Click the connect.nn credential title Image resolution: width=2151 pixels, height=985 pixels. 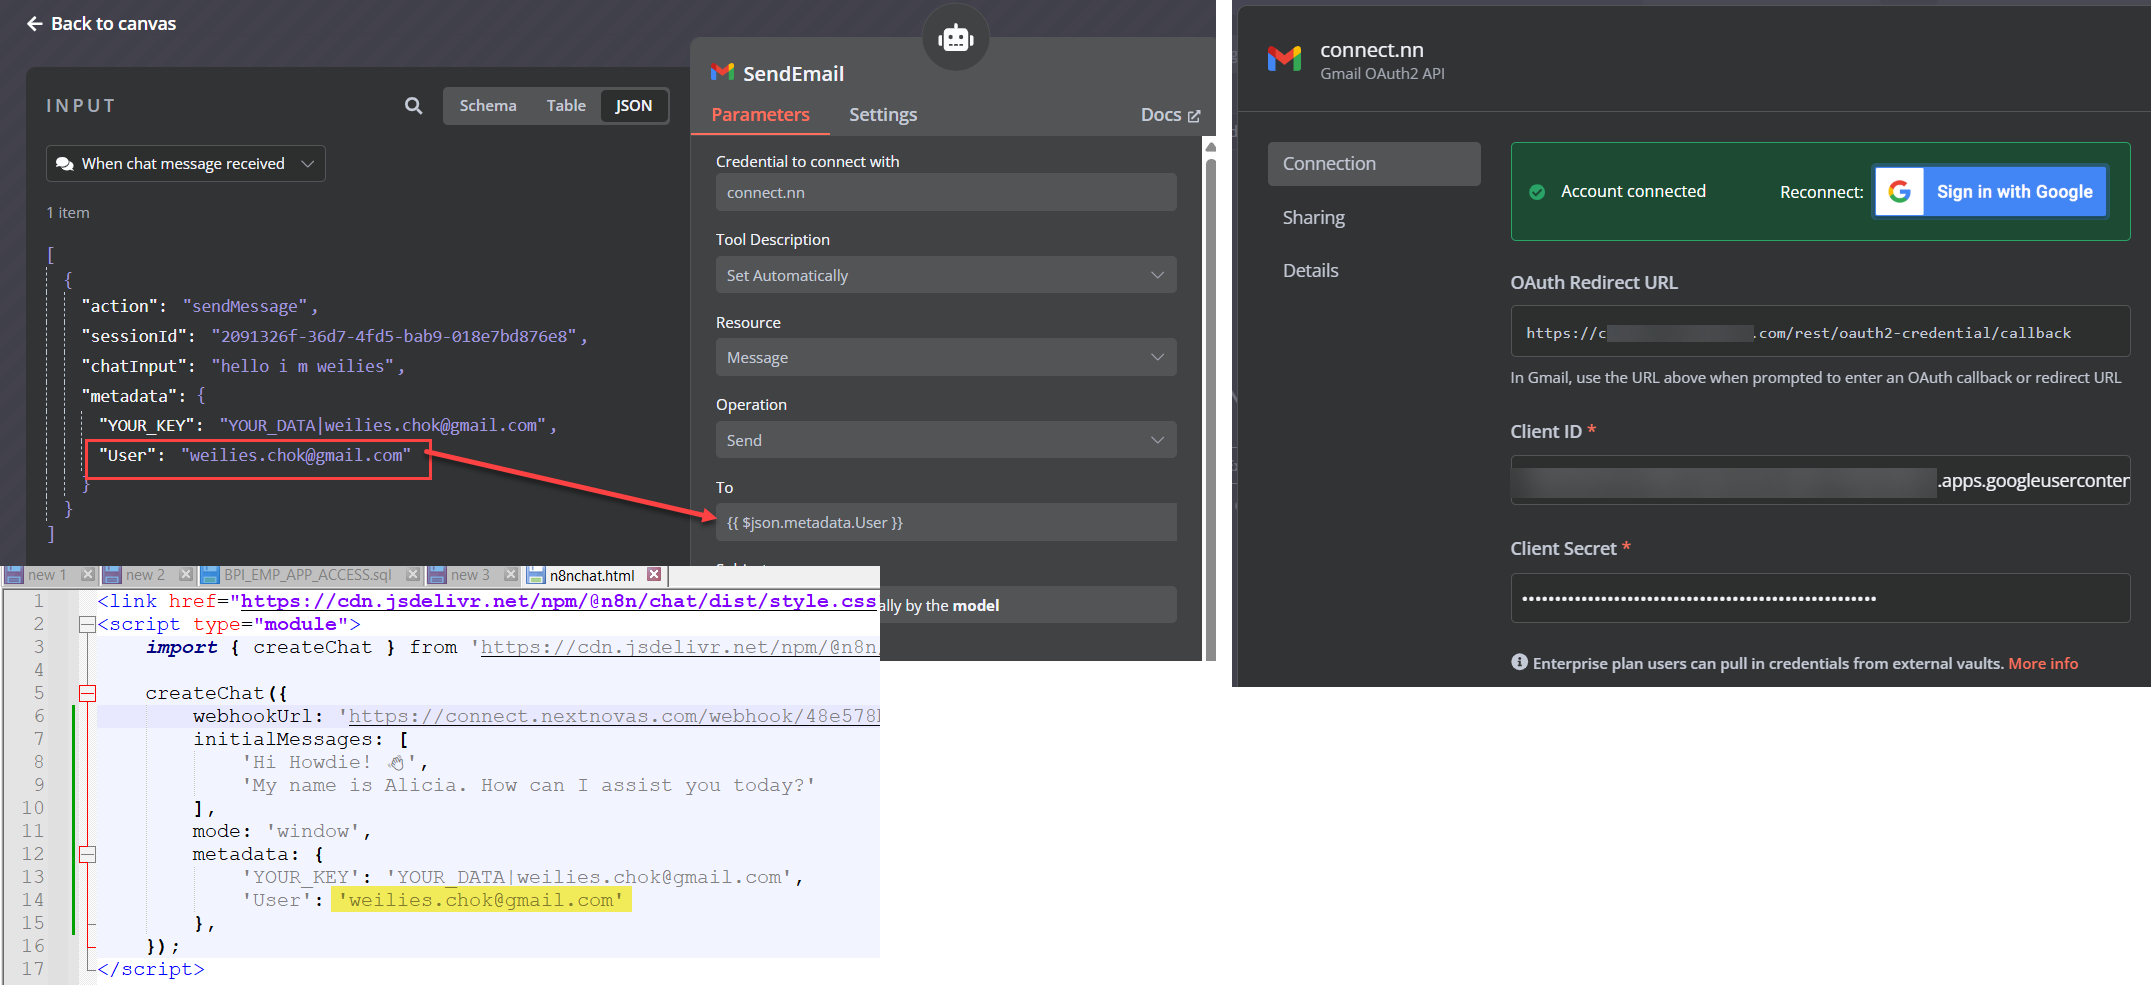click(x=1371, y=50)
